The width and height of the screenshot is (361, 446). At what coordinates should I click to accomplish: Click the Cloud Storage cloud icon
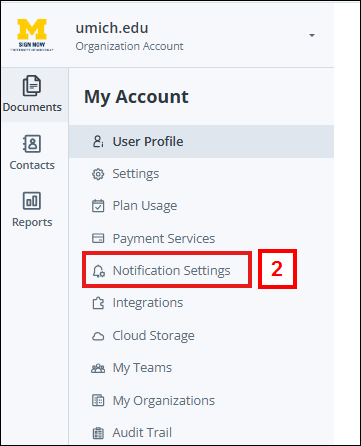(98, 336)
